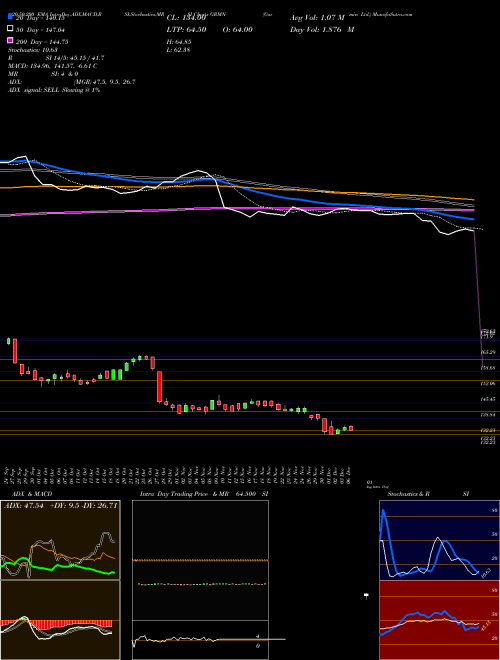
Task: Click the 152.06 price axis label
Action: point(488,384)
